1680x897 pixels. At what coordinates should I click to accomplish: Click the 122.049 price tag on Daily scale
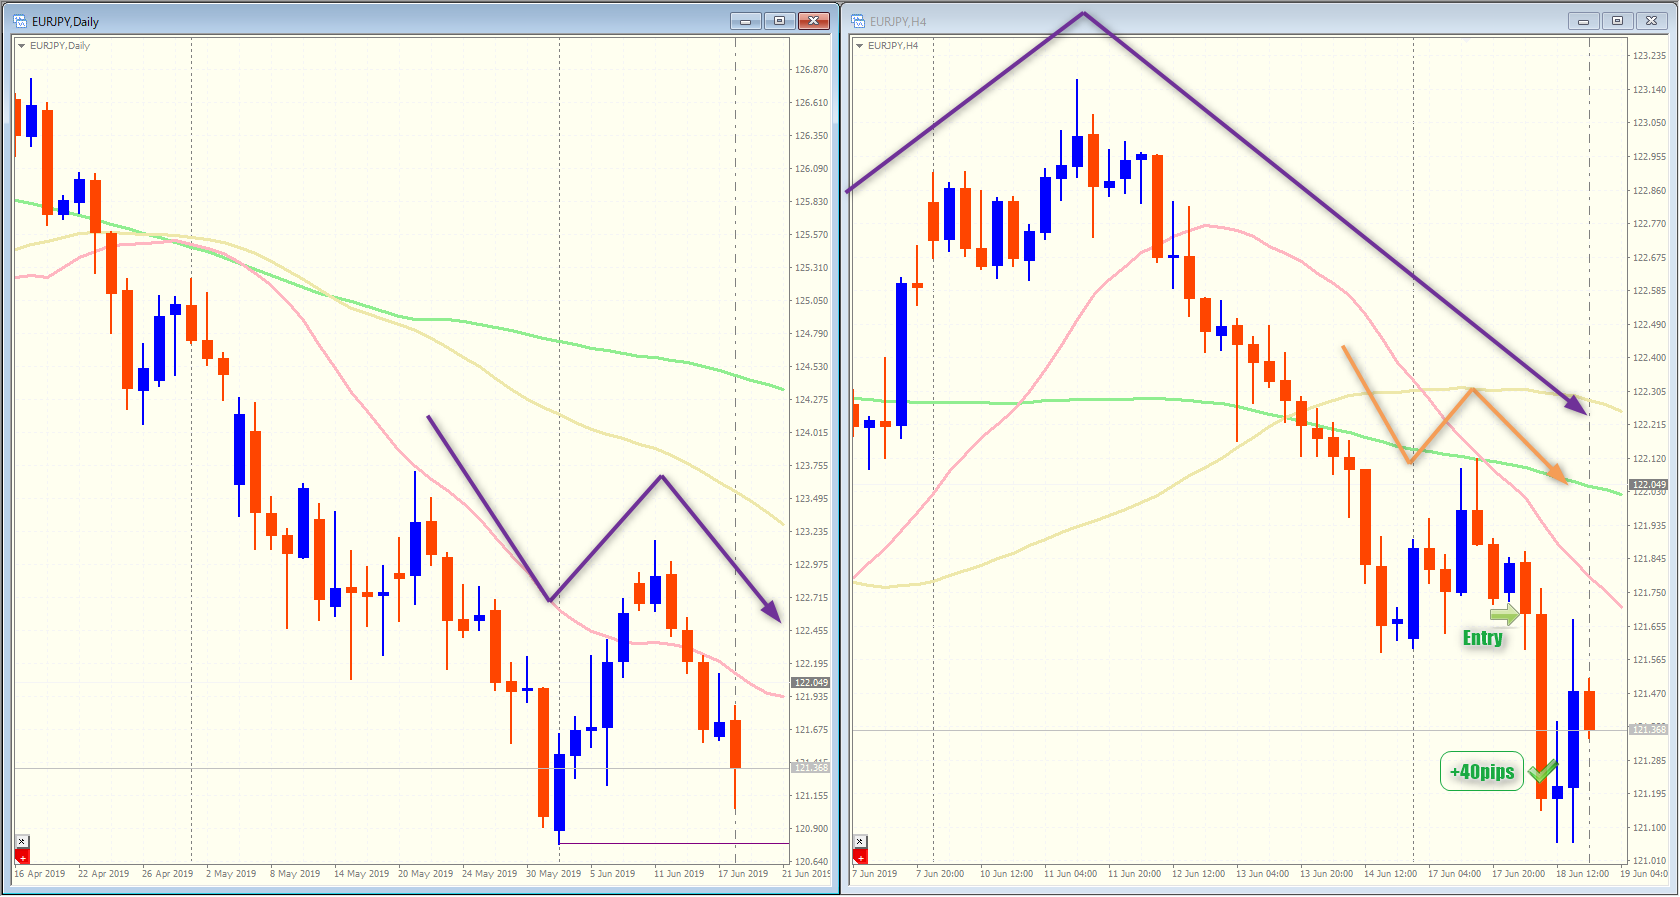810,683
